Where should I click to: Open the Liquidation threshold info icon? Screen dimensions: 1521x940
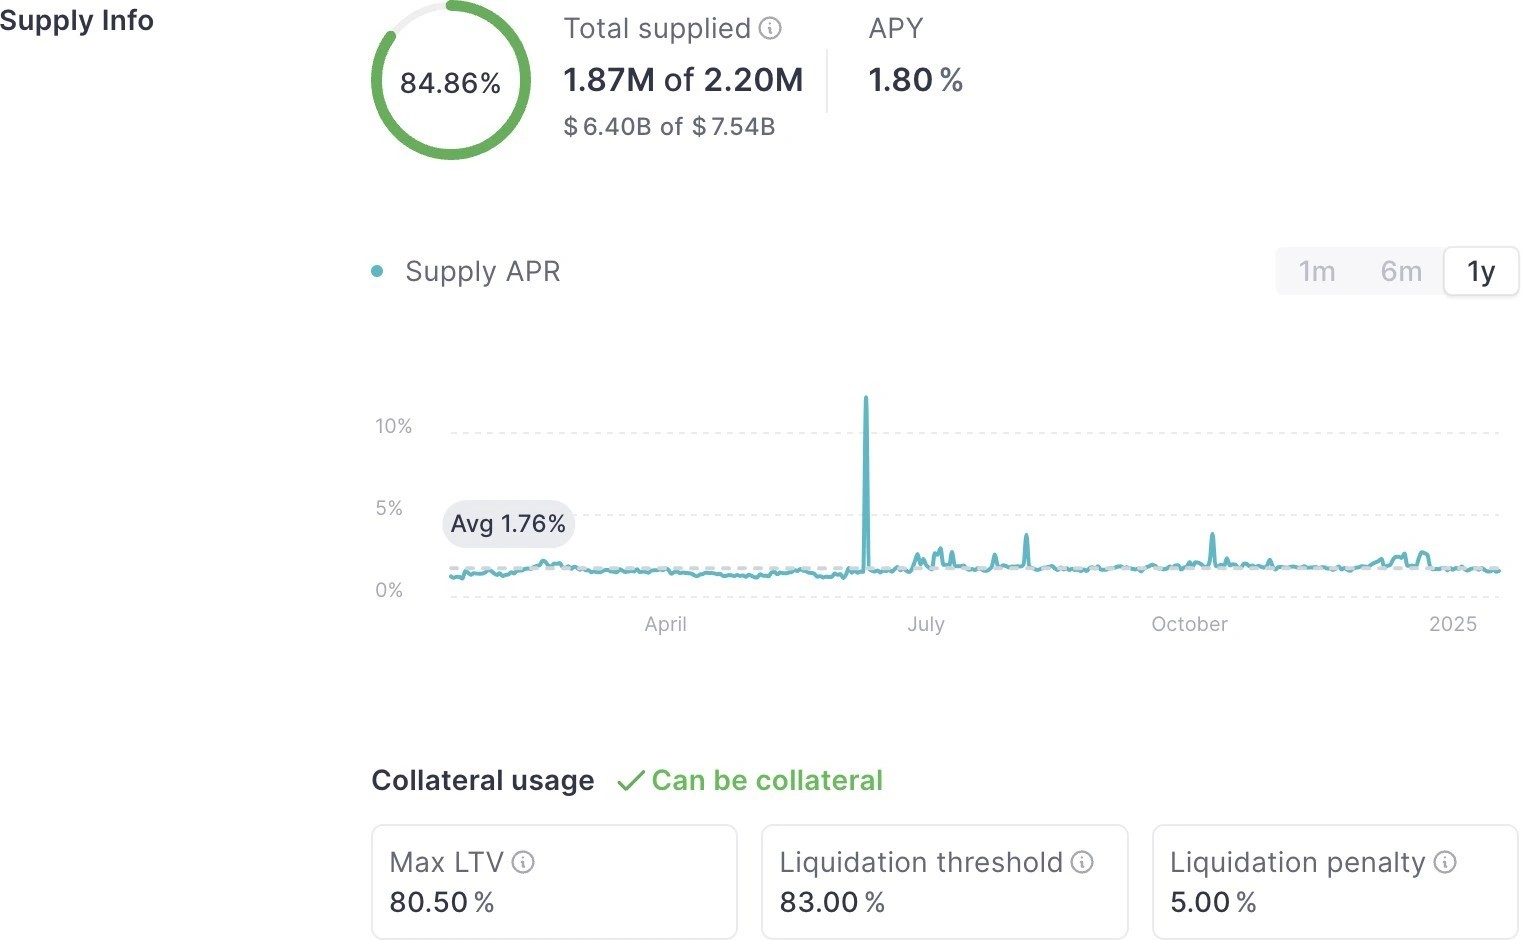point(1082,862)
